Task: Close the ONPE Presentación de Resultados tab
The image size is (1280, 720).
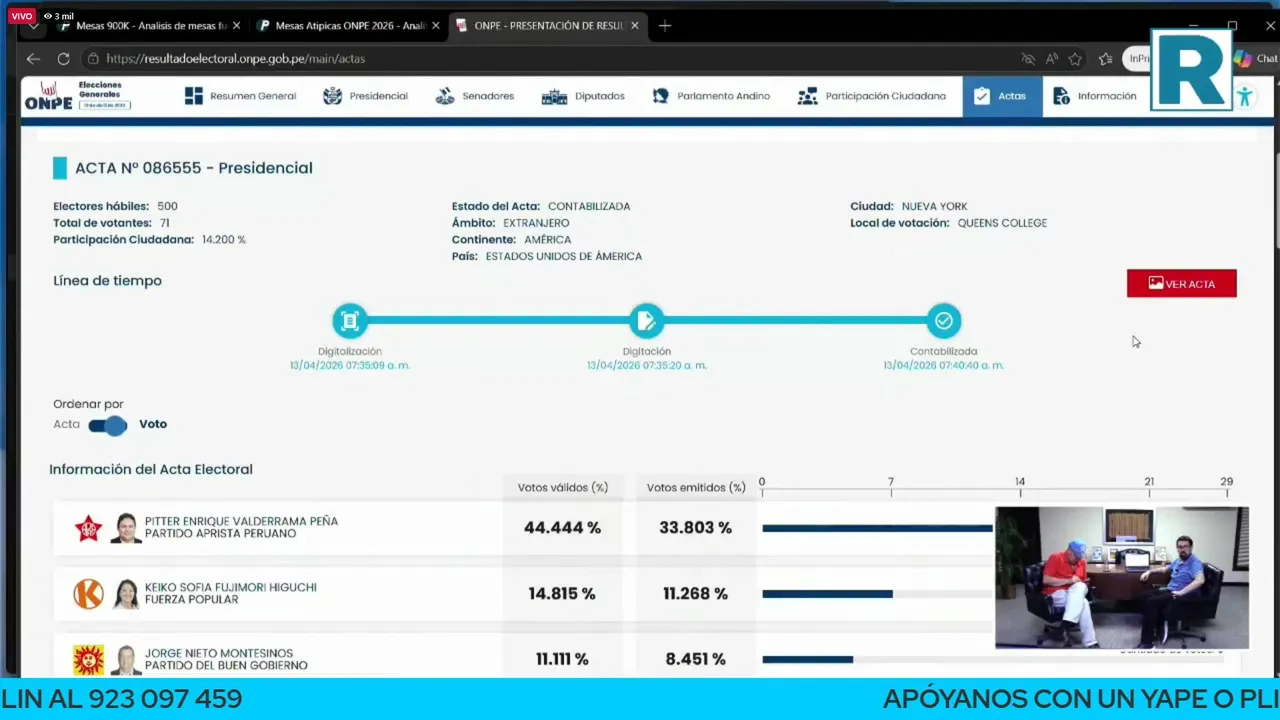Action: [x=635, y=26]
